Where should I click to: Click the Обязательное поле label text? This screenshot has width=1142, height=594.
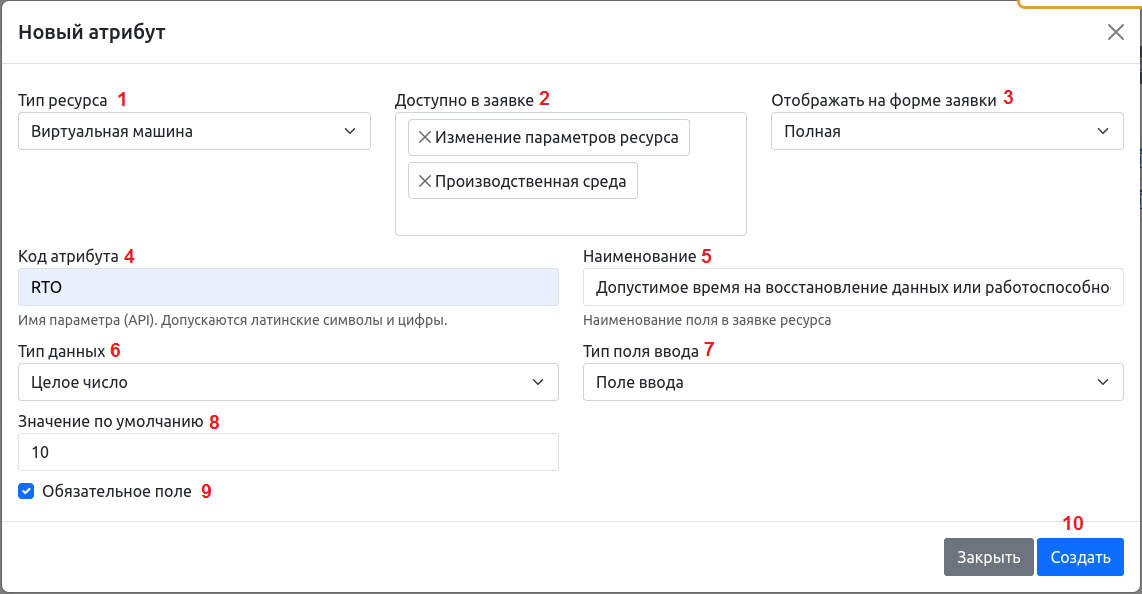[116, 491]
